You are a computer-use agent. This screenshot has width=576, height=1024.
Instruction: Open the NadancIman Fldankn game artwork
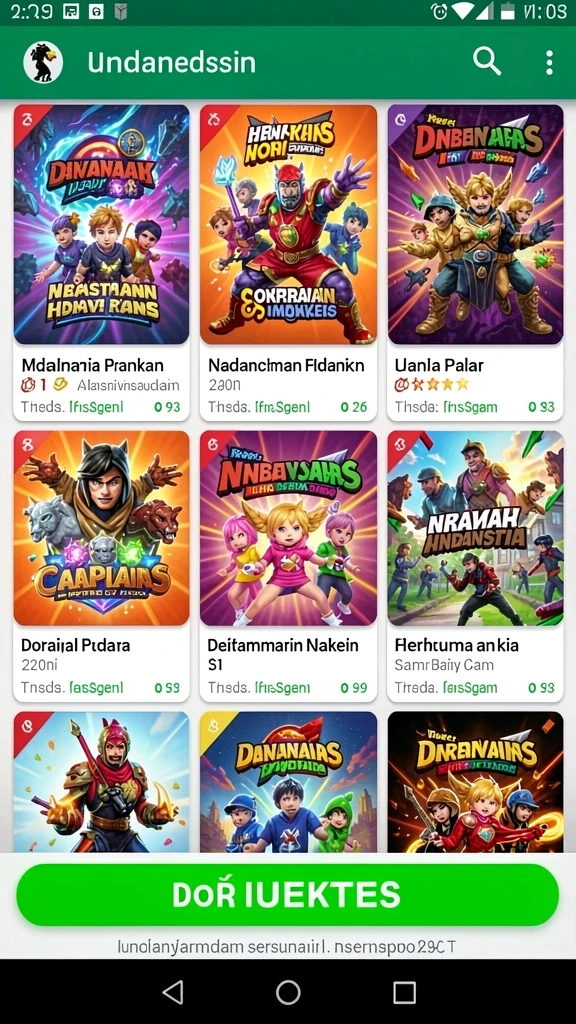click(x=288, y=225)
